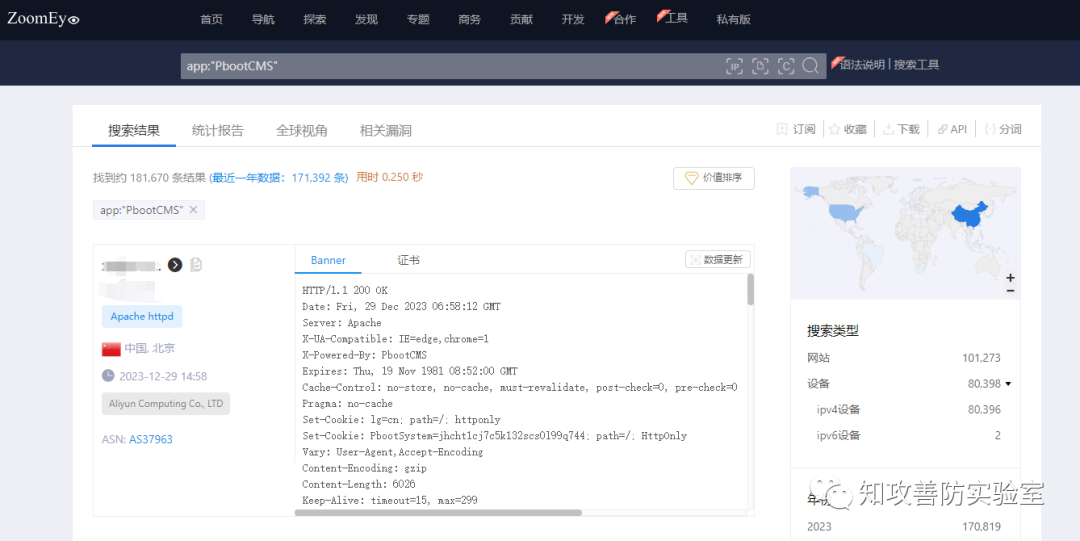Expand the 设备 count dropdown arrow
Image resolution: width=1080 pixels, height=541 pixels.
coord(1008,384)
